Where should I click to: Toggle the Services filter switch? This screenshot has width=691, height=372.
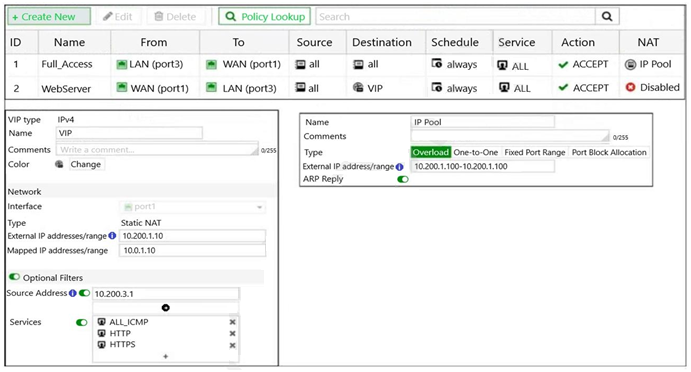tap(82, 323)
